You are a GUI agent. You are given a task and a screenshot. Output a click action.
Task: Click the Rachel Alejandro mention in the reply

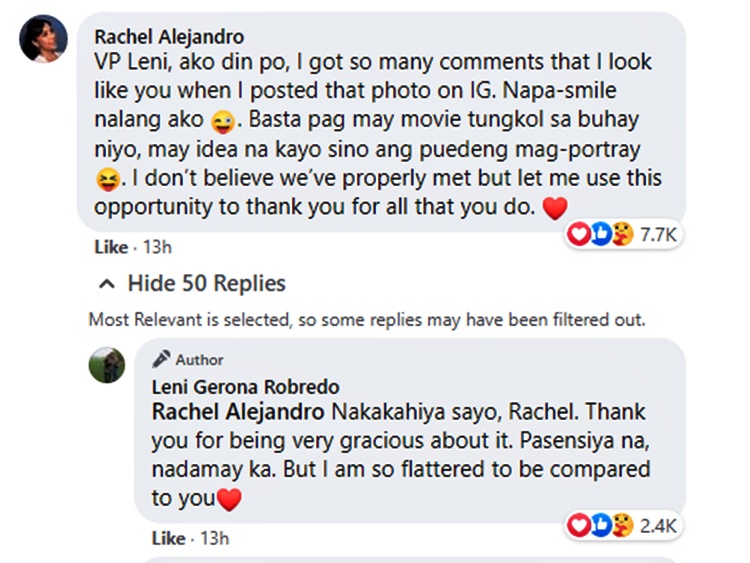pyautogui.click(x=237, y=412)
